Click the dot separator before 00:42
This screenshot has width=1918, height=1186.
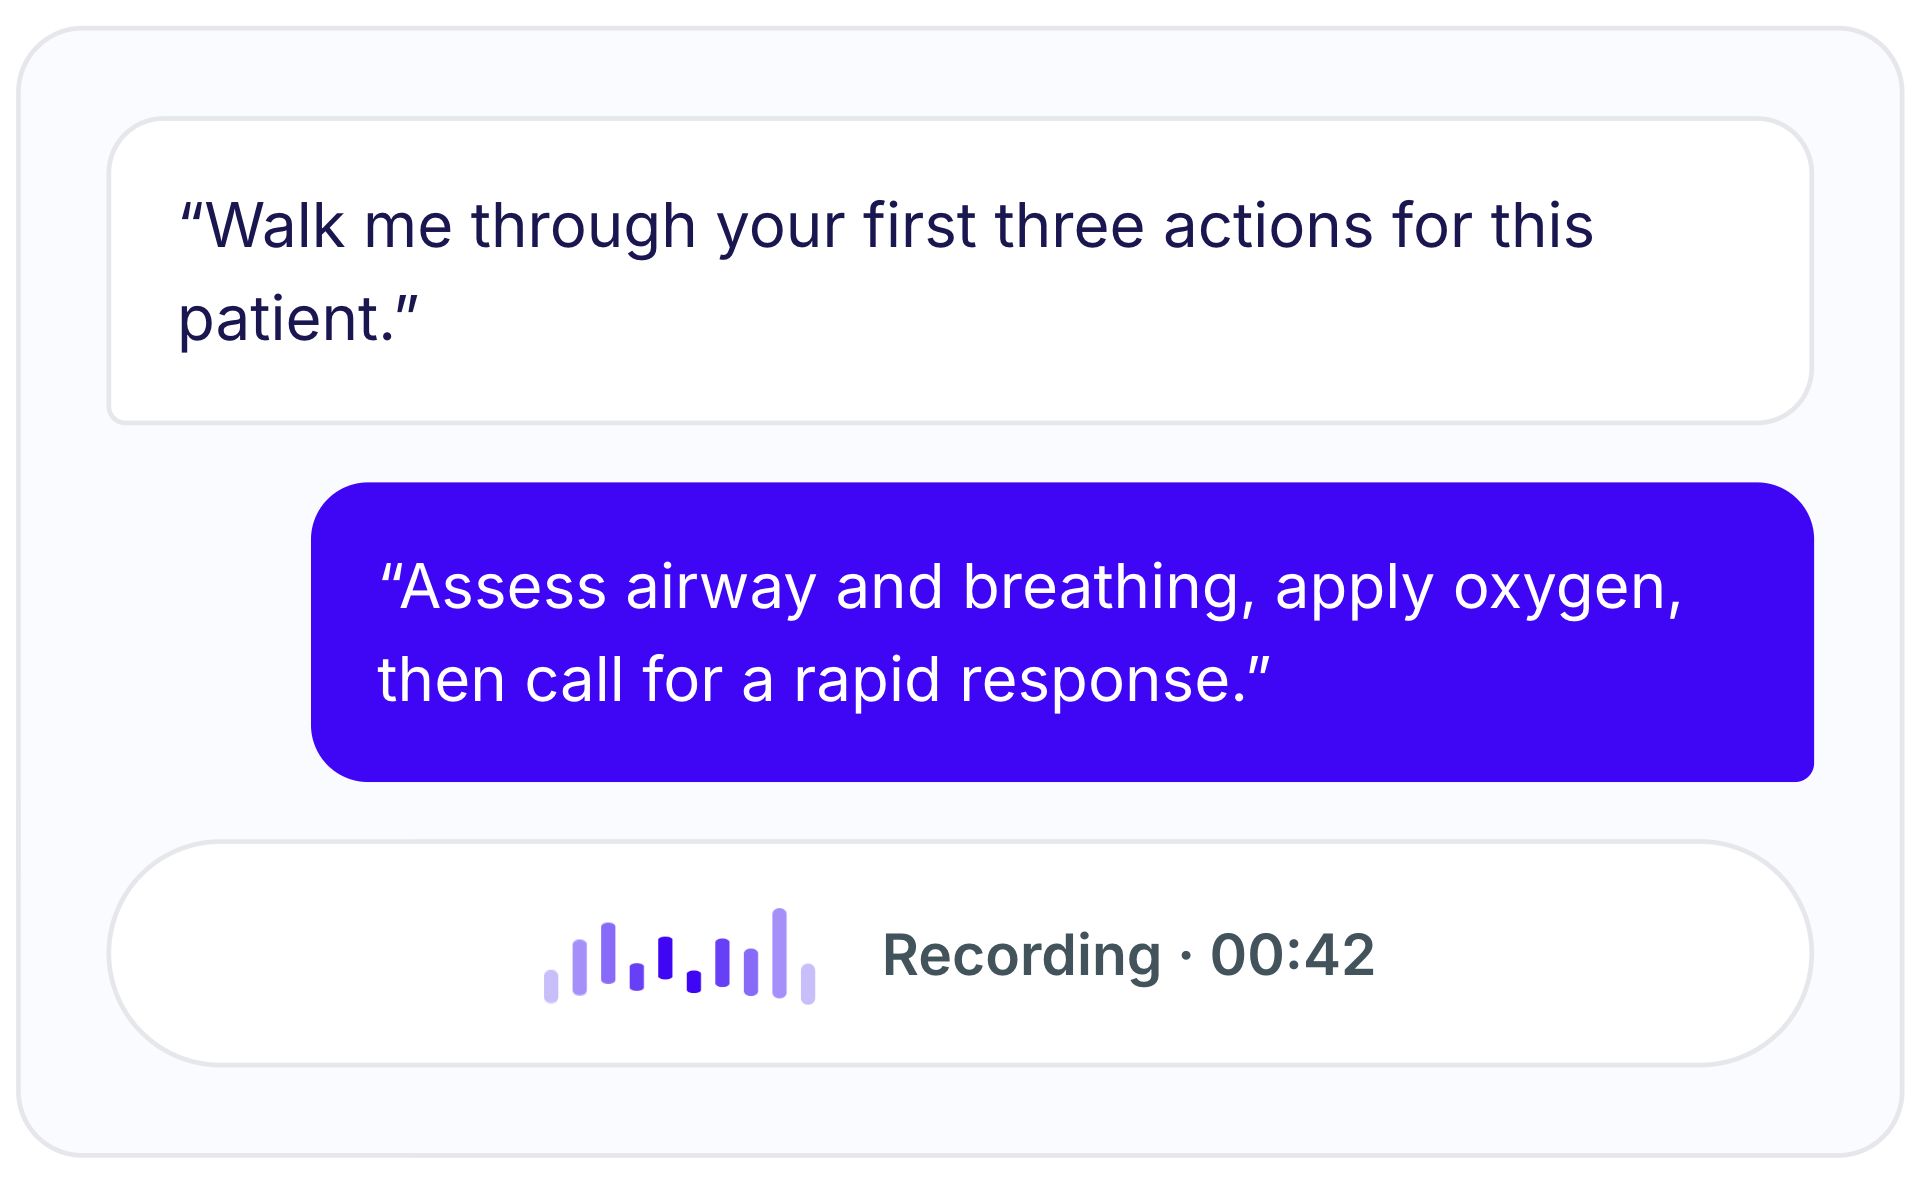point(1186,956)
